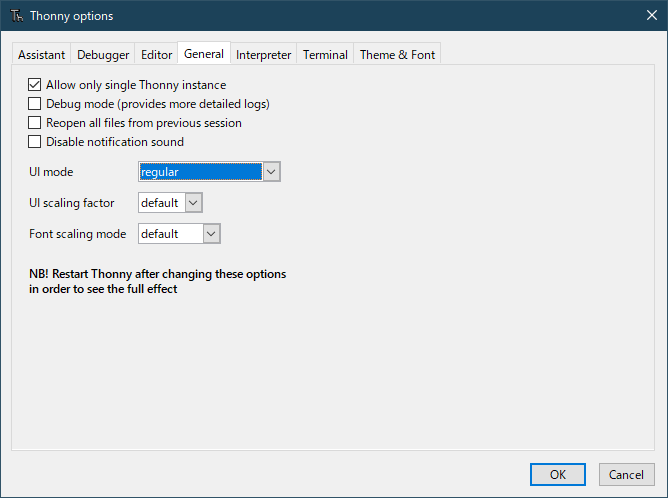The height and width of the screenshot is (498, 668).
Task: Select the Editor tab
Action: click(156, 55)
